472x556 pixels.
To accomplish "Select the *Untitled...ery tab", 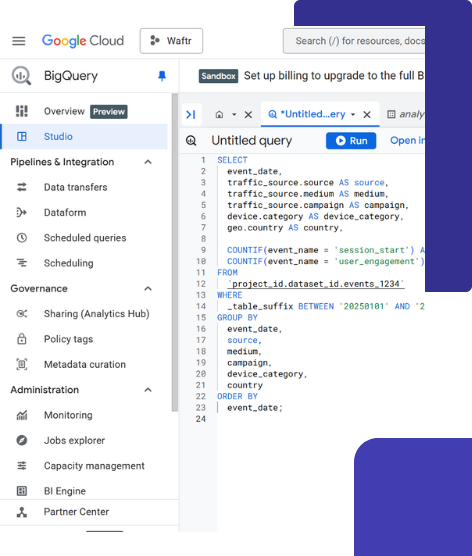I will [312, 114].
